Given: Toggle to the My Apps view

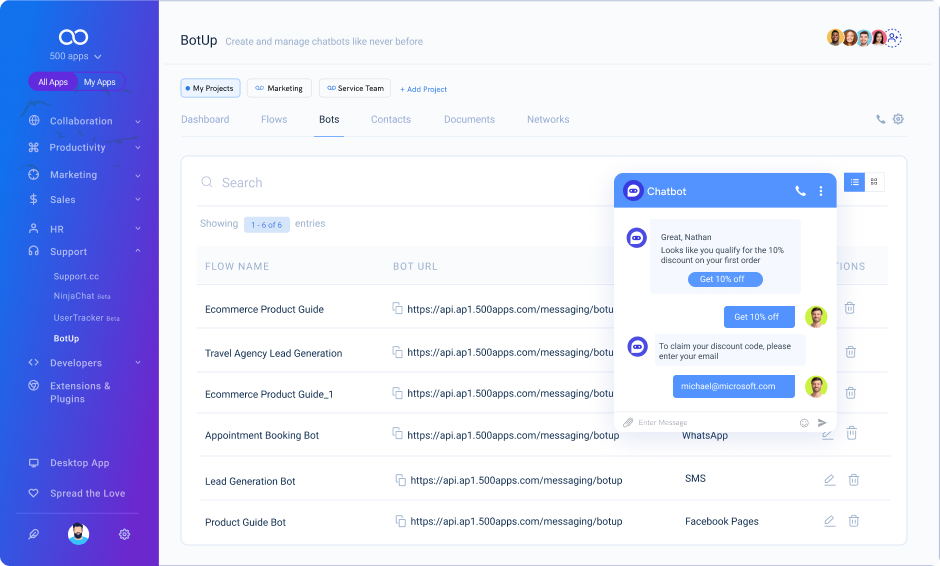Looking at the screenshot, I should pos(99,82).
